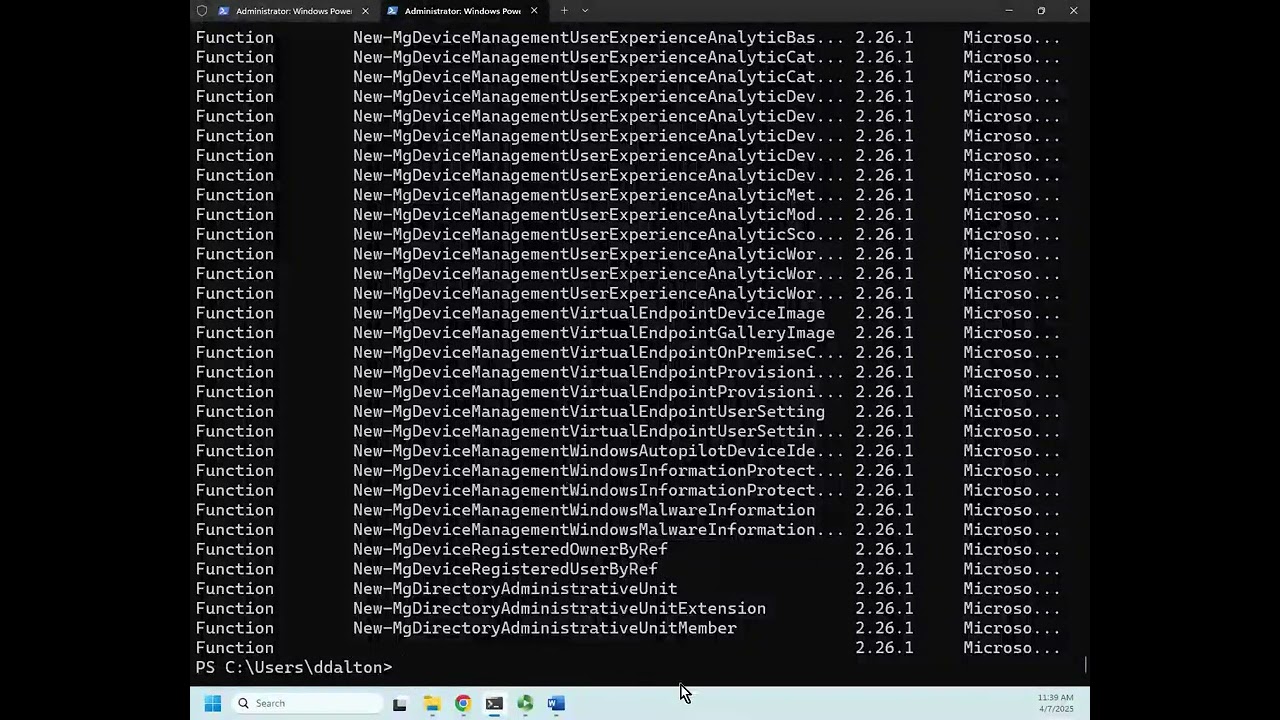The width and height of the screenshot is (1280, 720).
Task: Launch Google Chrome from the taskbar
Action: click(463, 704)
